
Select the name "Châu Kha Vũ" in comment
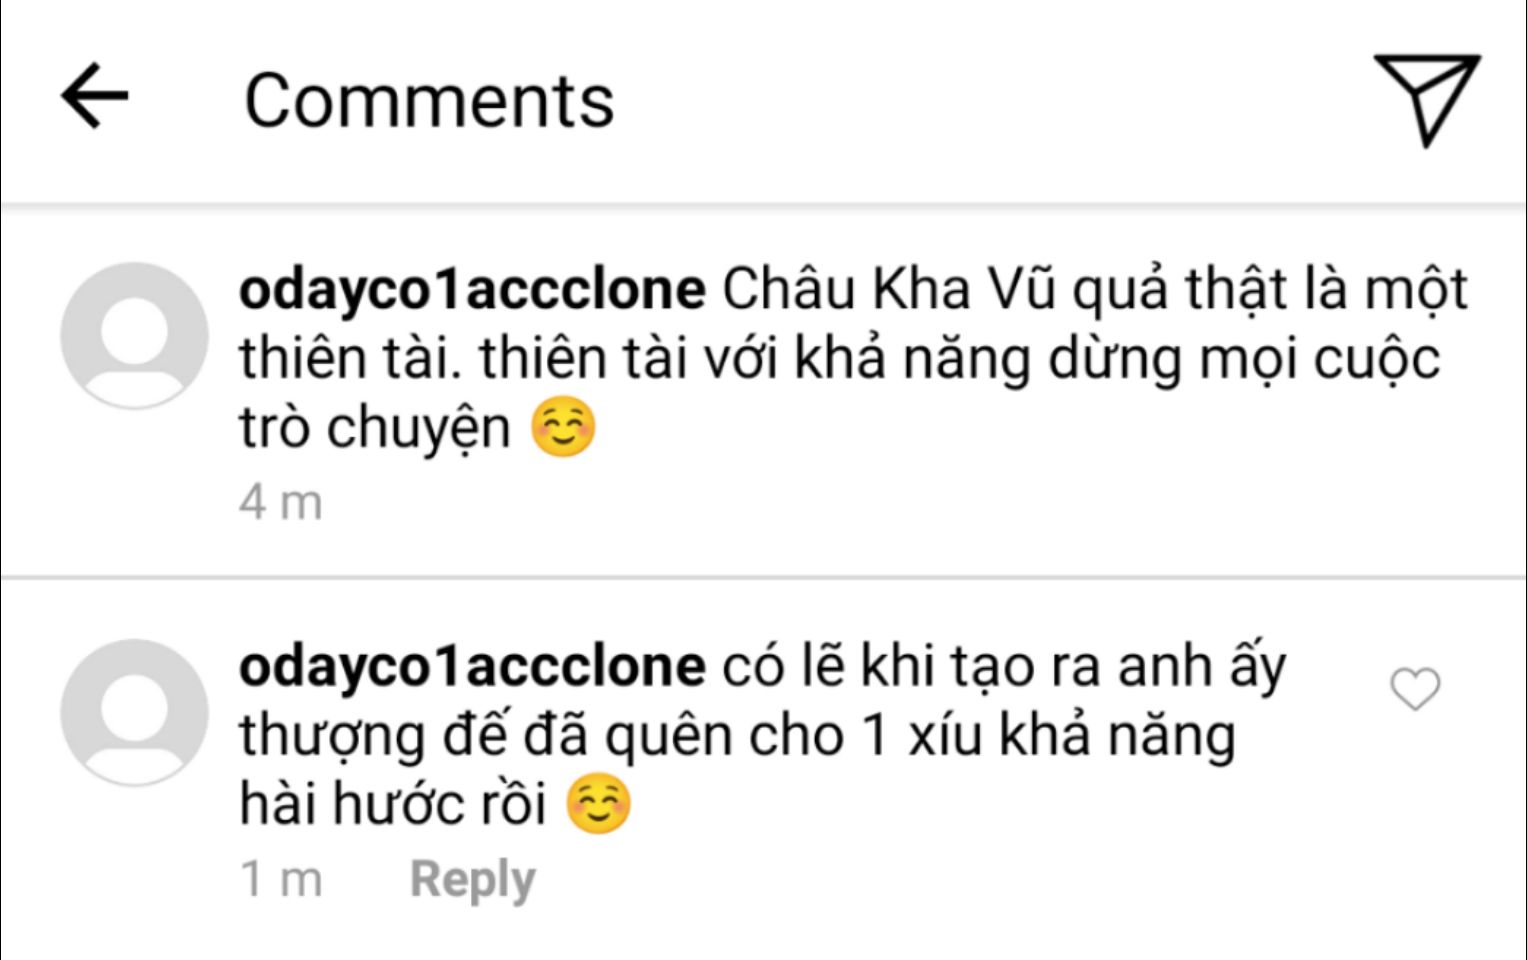click(x=889, y=290)
